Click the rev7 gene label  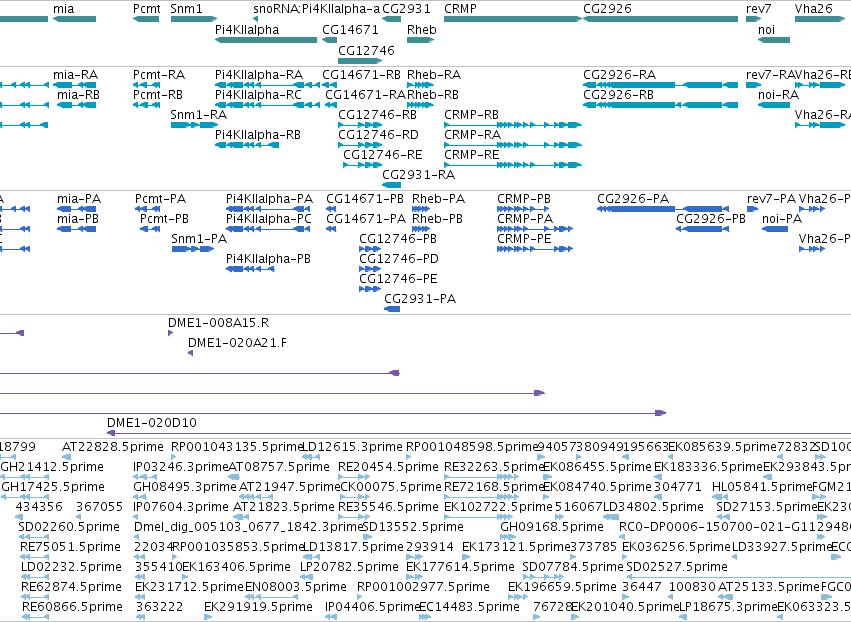[x=759, y=9]
